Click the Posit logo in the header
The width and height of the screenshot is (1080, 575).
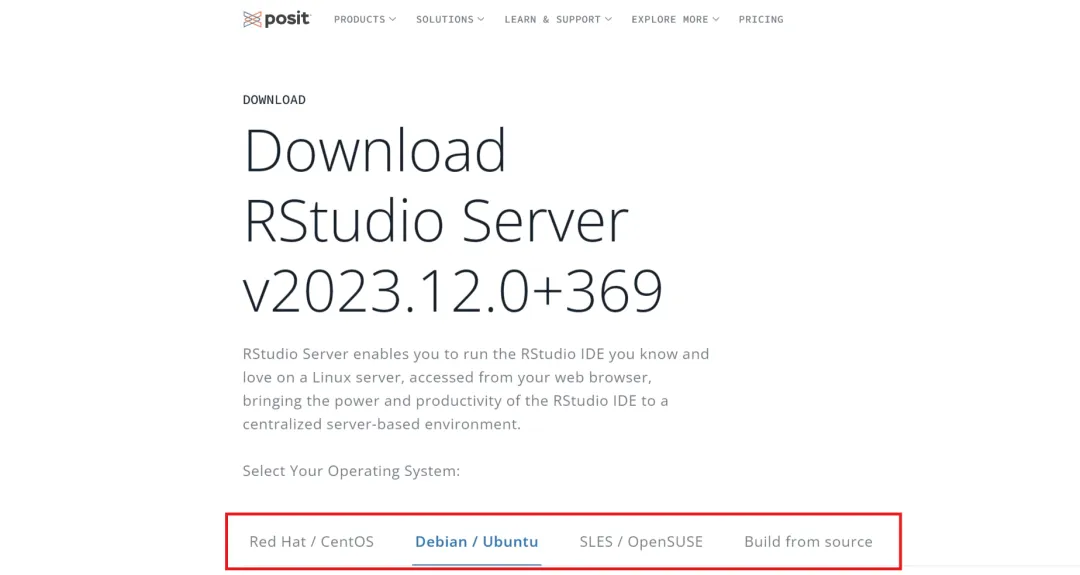(277, 19)
